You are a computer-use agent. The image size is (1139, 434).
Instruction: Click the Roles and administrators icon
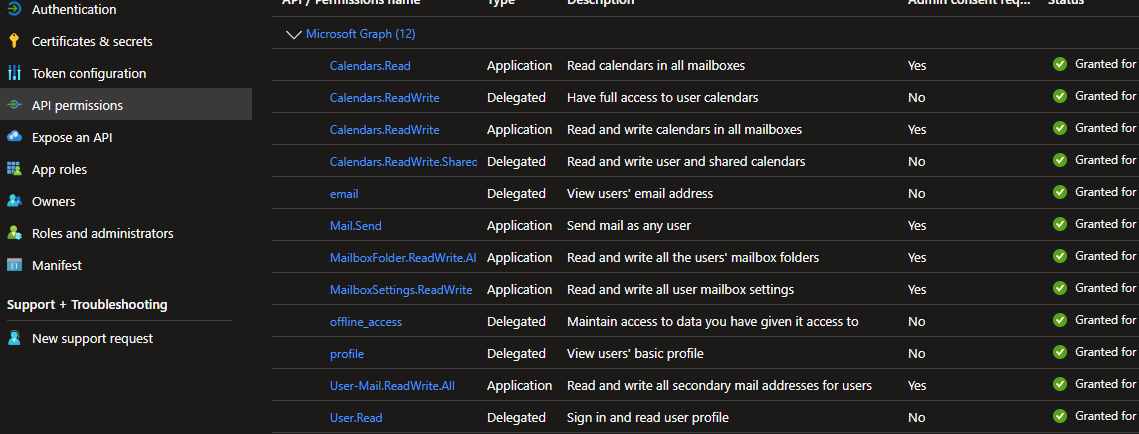pos(14,233)
